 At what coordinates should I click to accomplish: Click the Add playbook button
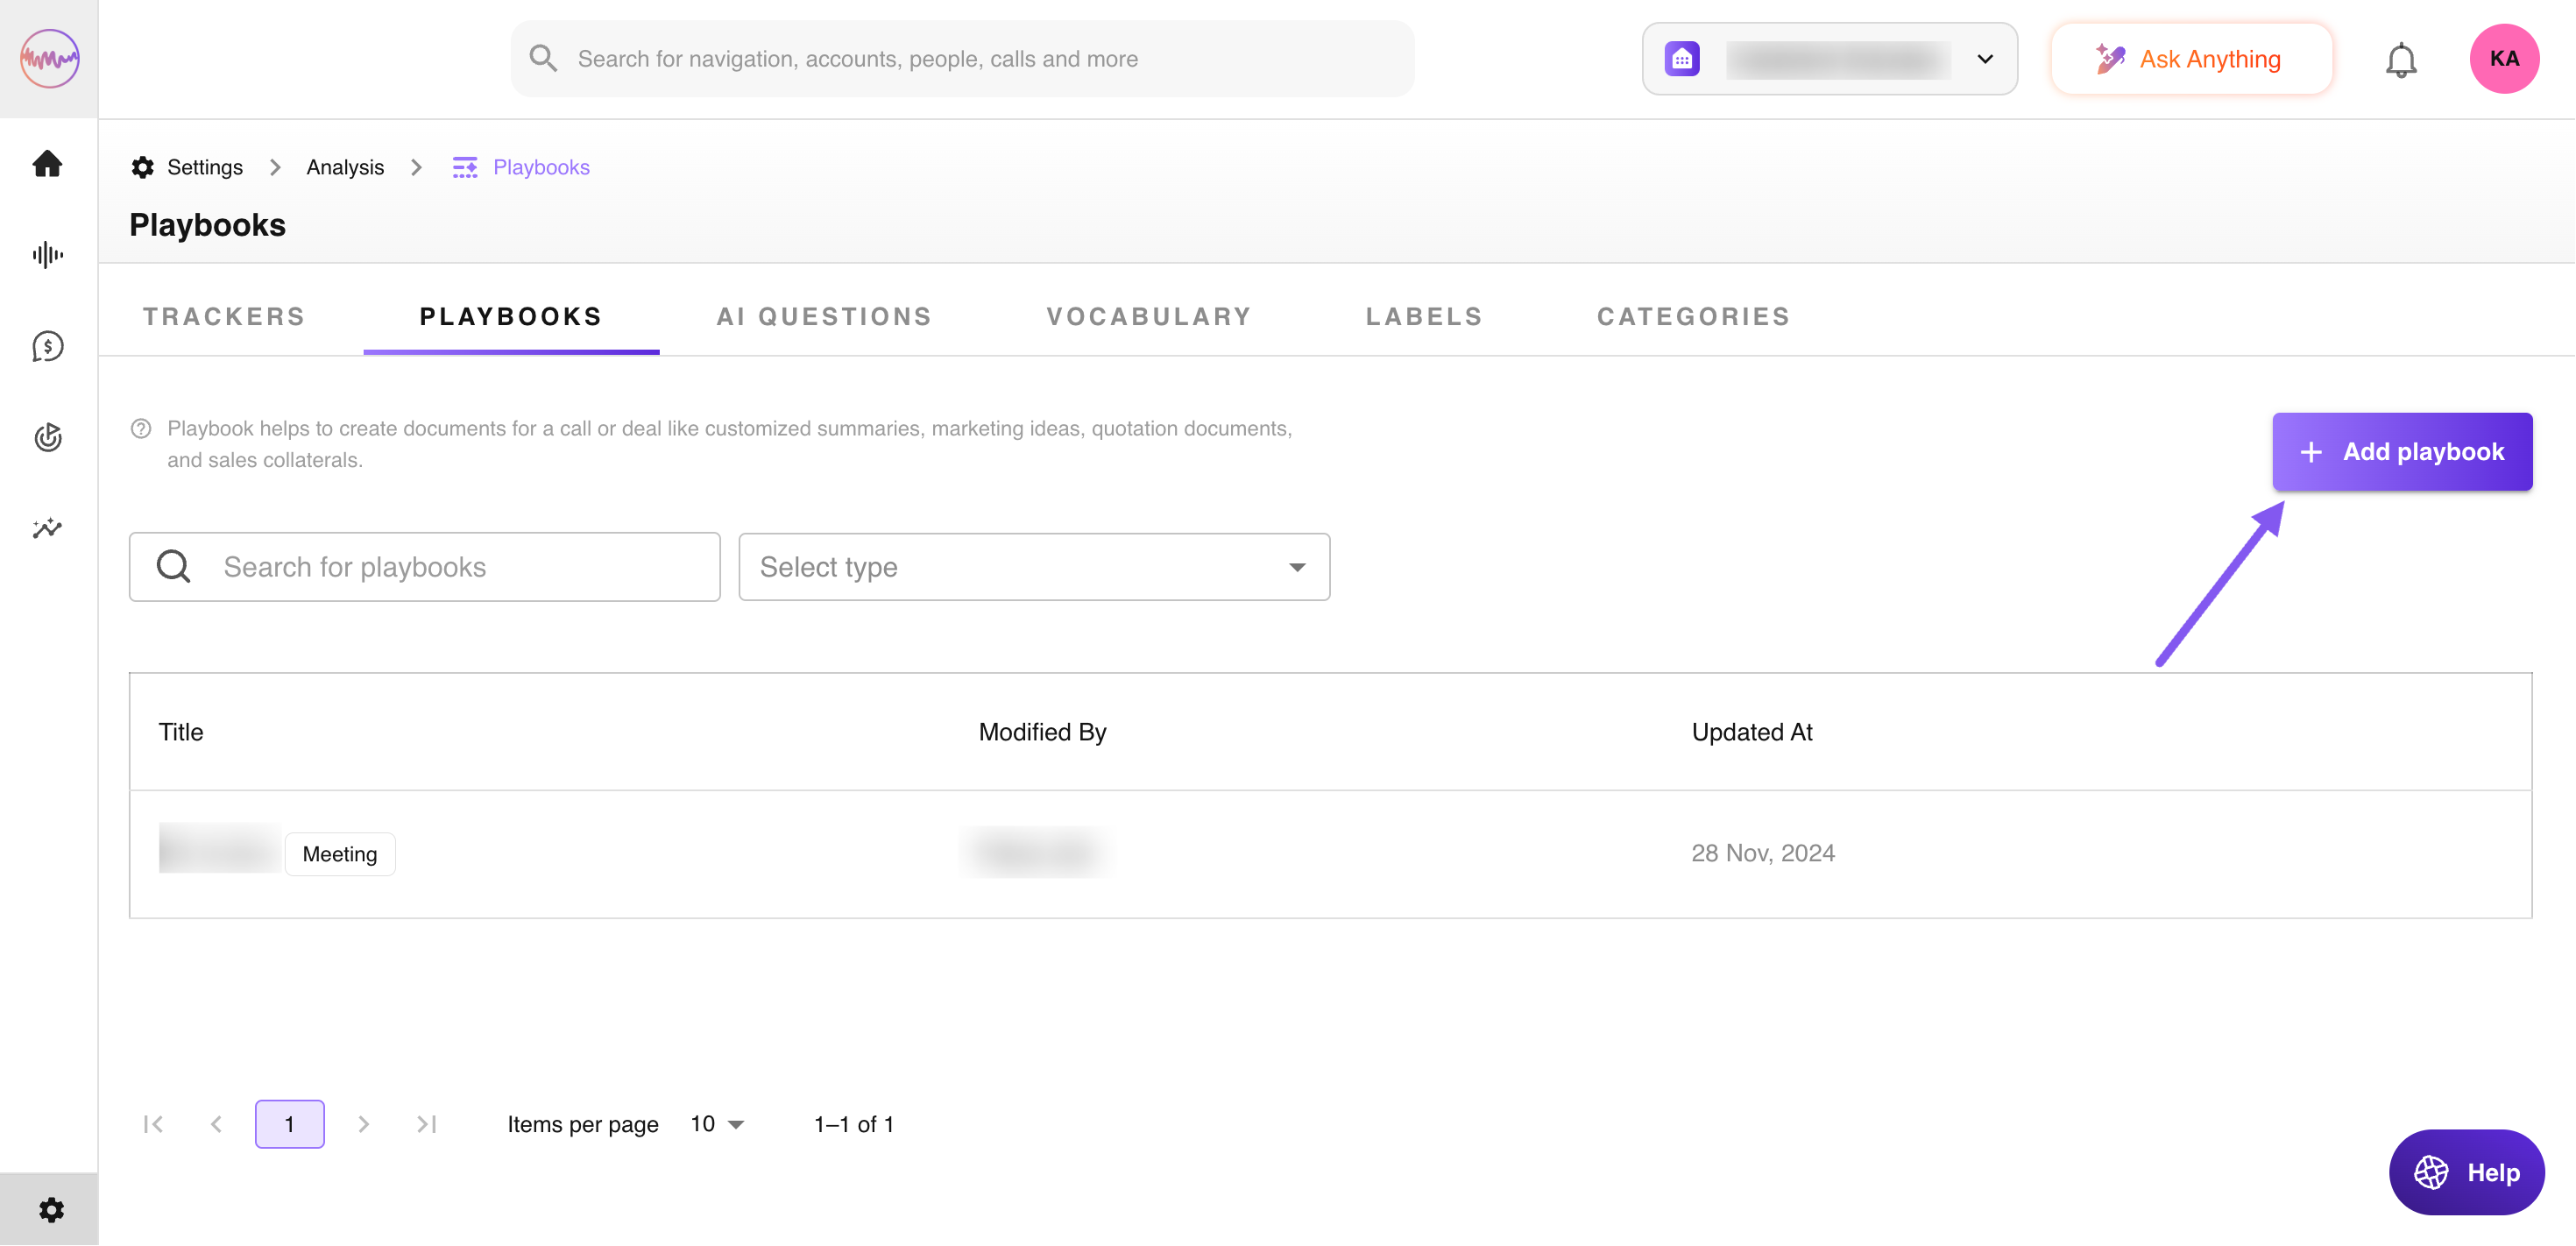(2401, 452)
